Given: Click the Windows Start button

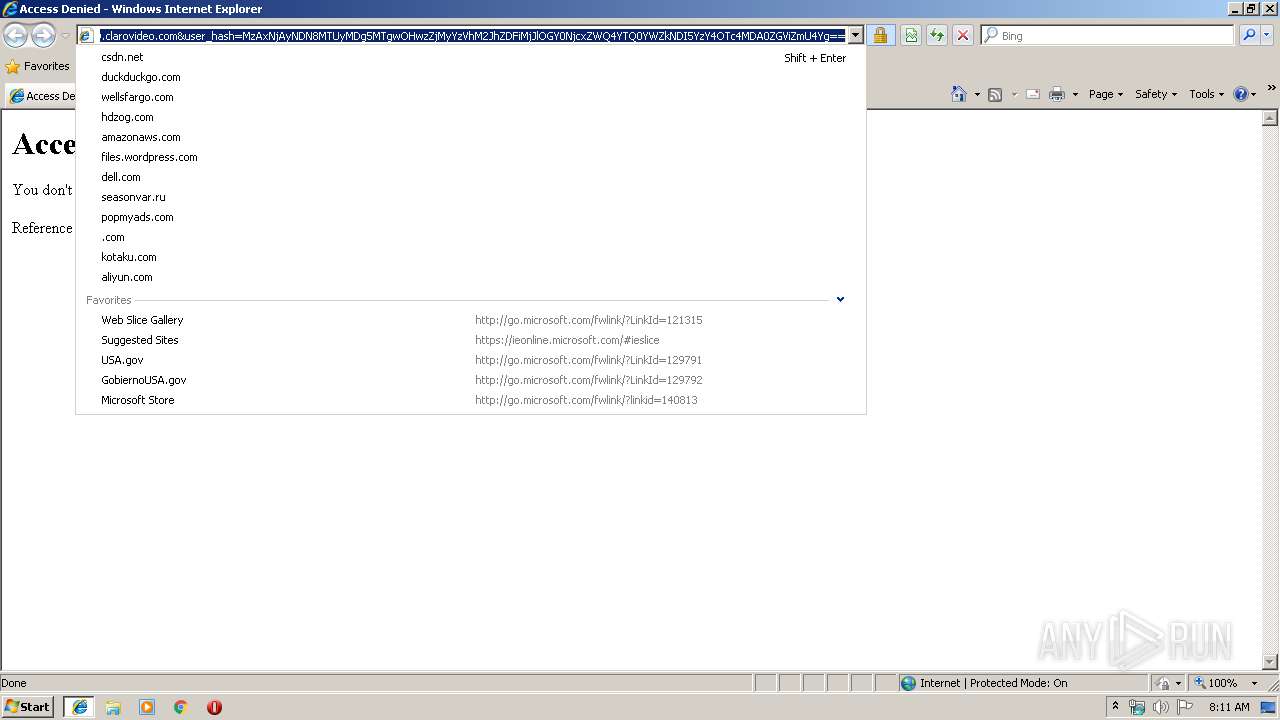Looking at the screenshot, I should point(28,707).
